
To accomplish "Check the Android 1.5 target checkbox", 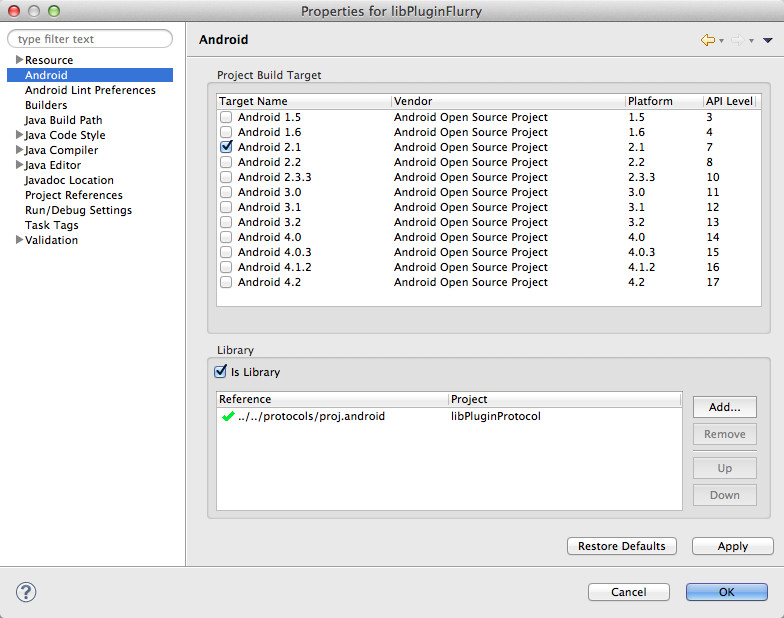I will 226,117.
